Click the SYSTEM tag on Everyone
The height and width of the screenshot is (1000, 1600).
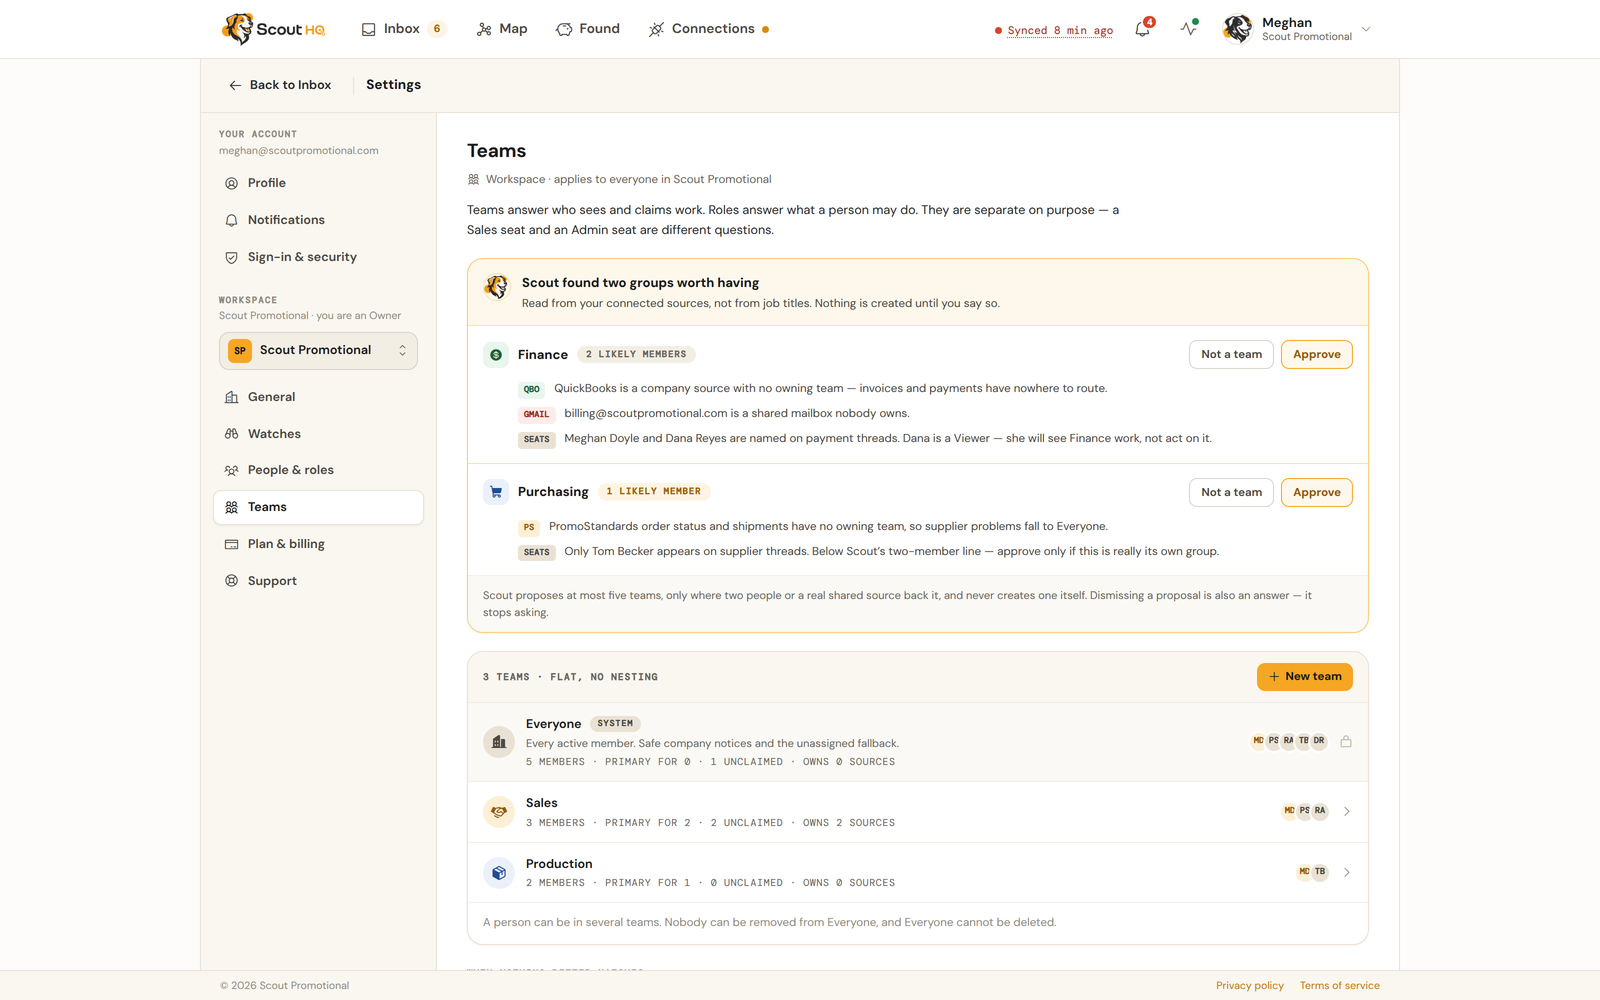[x=615, y=723]
